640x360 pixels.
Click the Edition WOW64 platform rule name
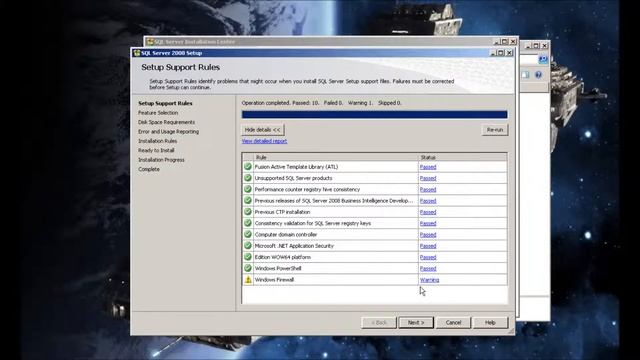(x=282, y=257)
